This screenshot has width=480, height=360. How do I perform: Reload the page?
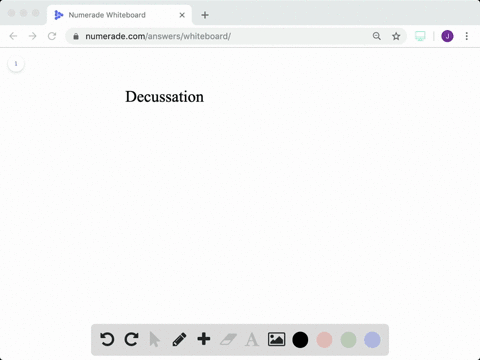pyautogui.click(x=52, y=36)
